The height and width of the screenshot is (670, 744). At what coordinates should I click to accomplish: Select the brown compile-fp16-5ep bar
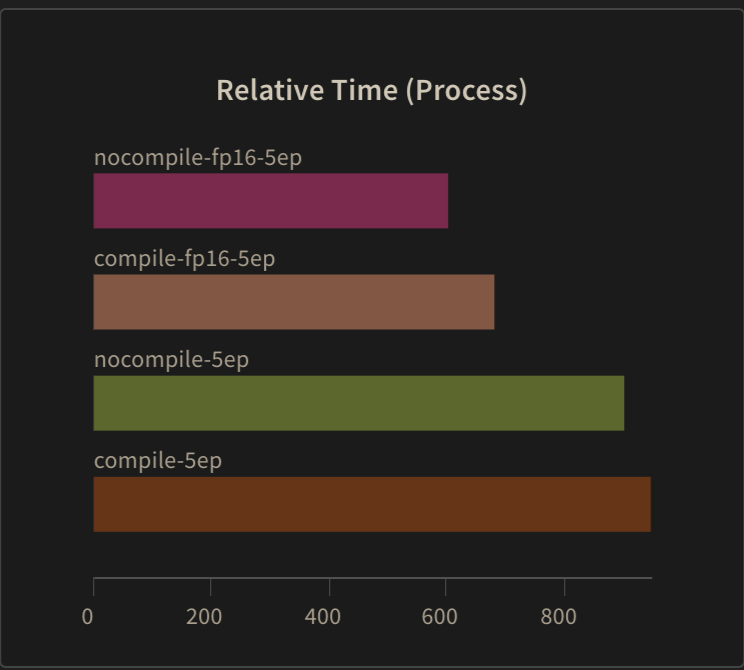pos(293,302)
